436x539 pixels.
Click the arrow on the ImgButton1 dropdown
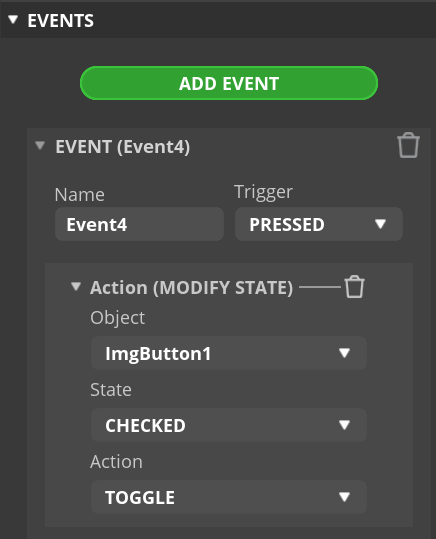(344, 353)
